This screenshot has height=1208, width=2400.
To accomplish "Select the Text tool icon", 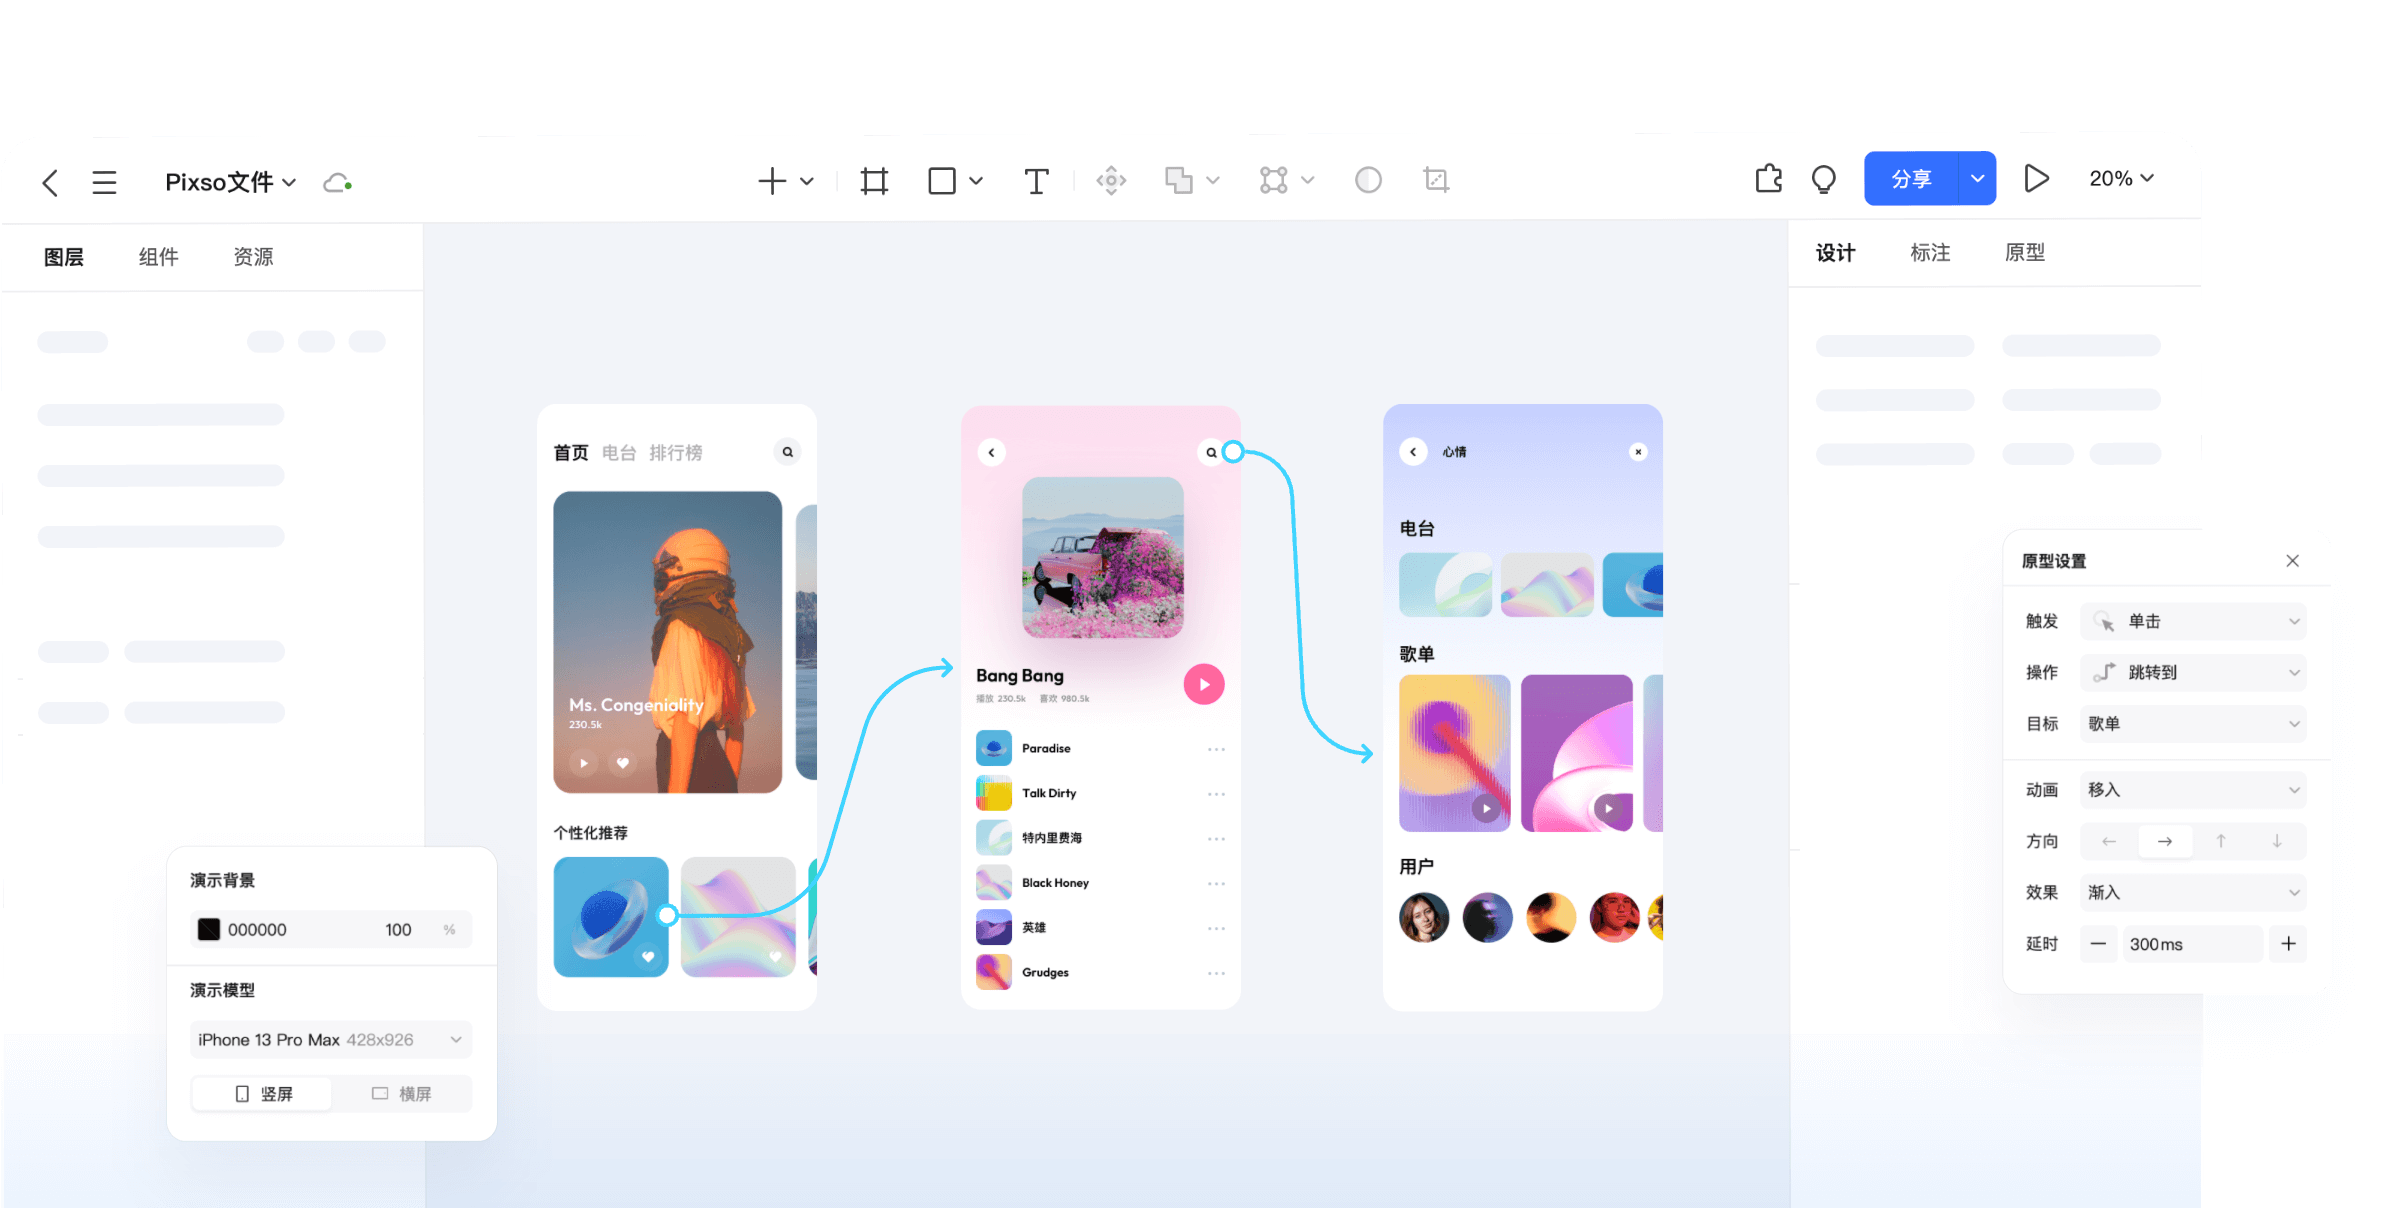I will (x=1036, y=181).
